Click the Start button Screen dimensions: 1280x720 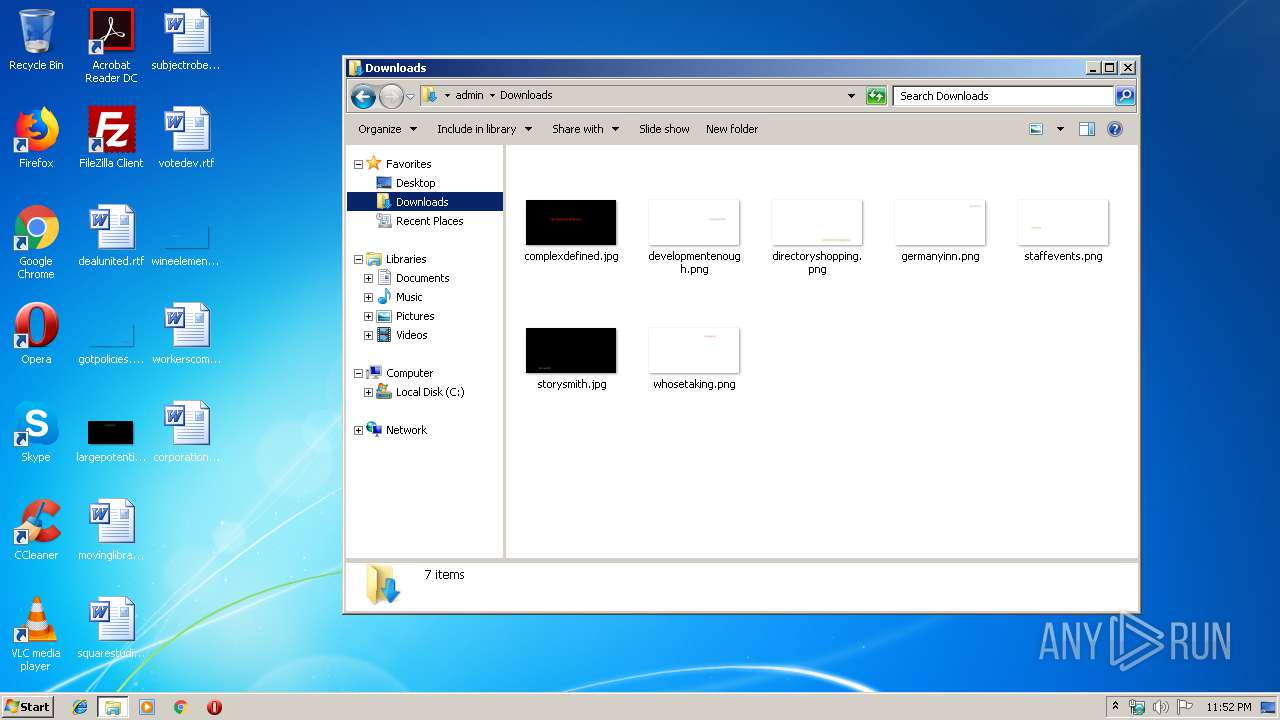click(x=28, y=707)
